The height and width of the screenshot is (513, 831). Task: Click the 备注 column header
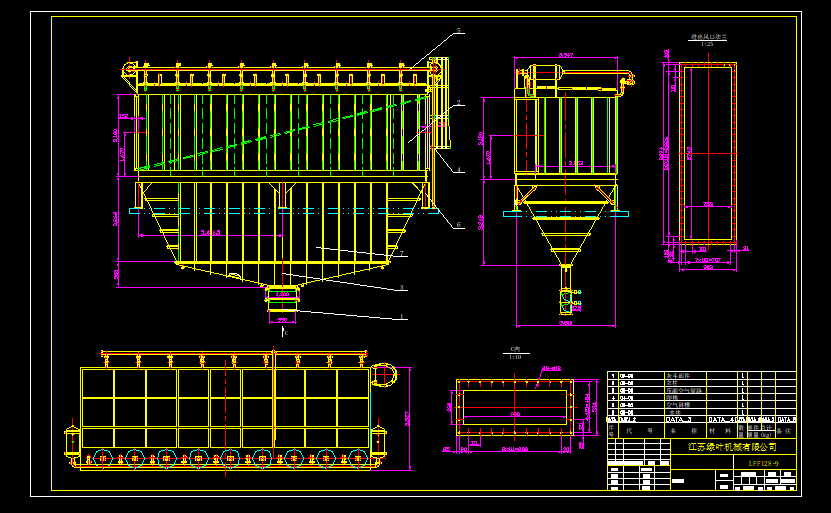point(786,431)
